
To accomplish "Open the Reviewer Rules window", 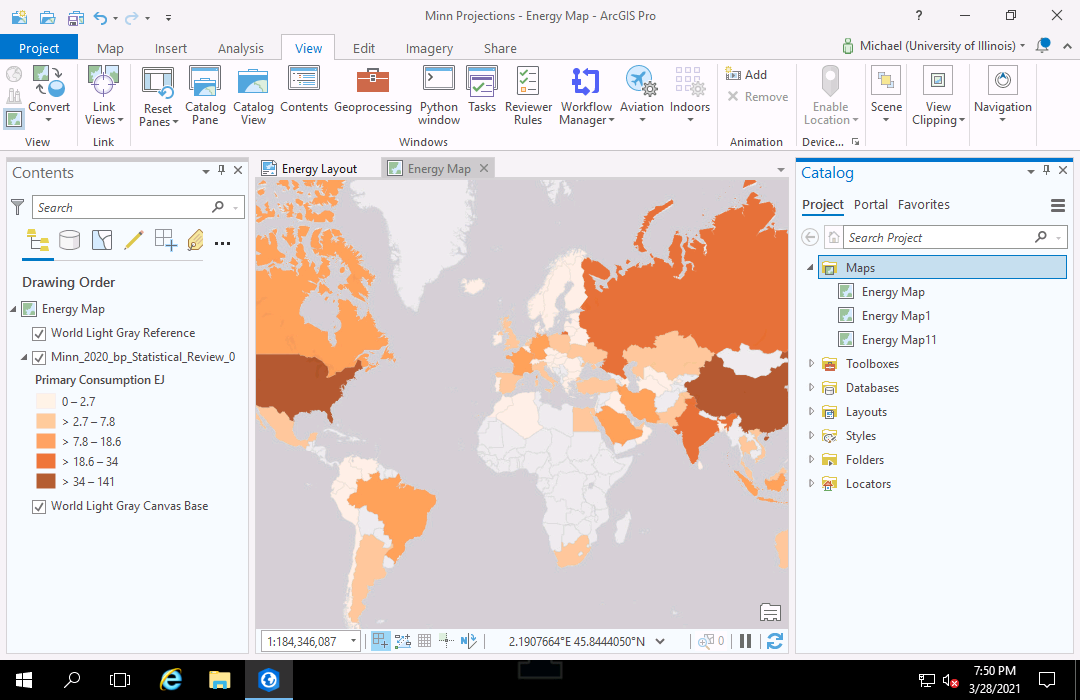I will [x=528, y=90].
